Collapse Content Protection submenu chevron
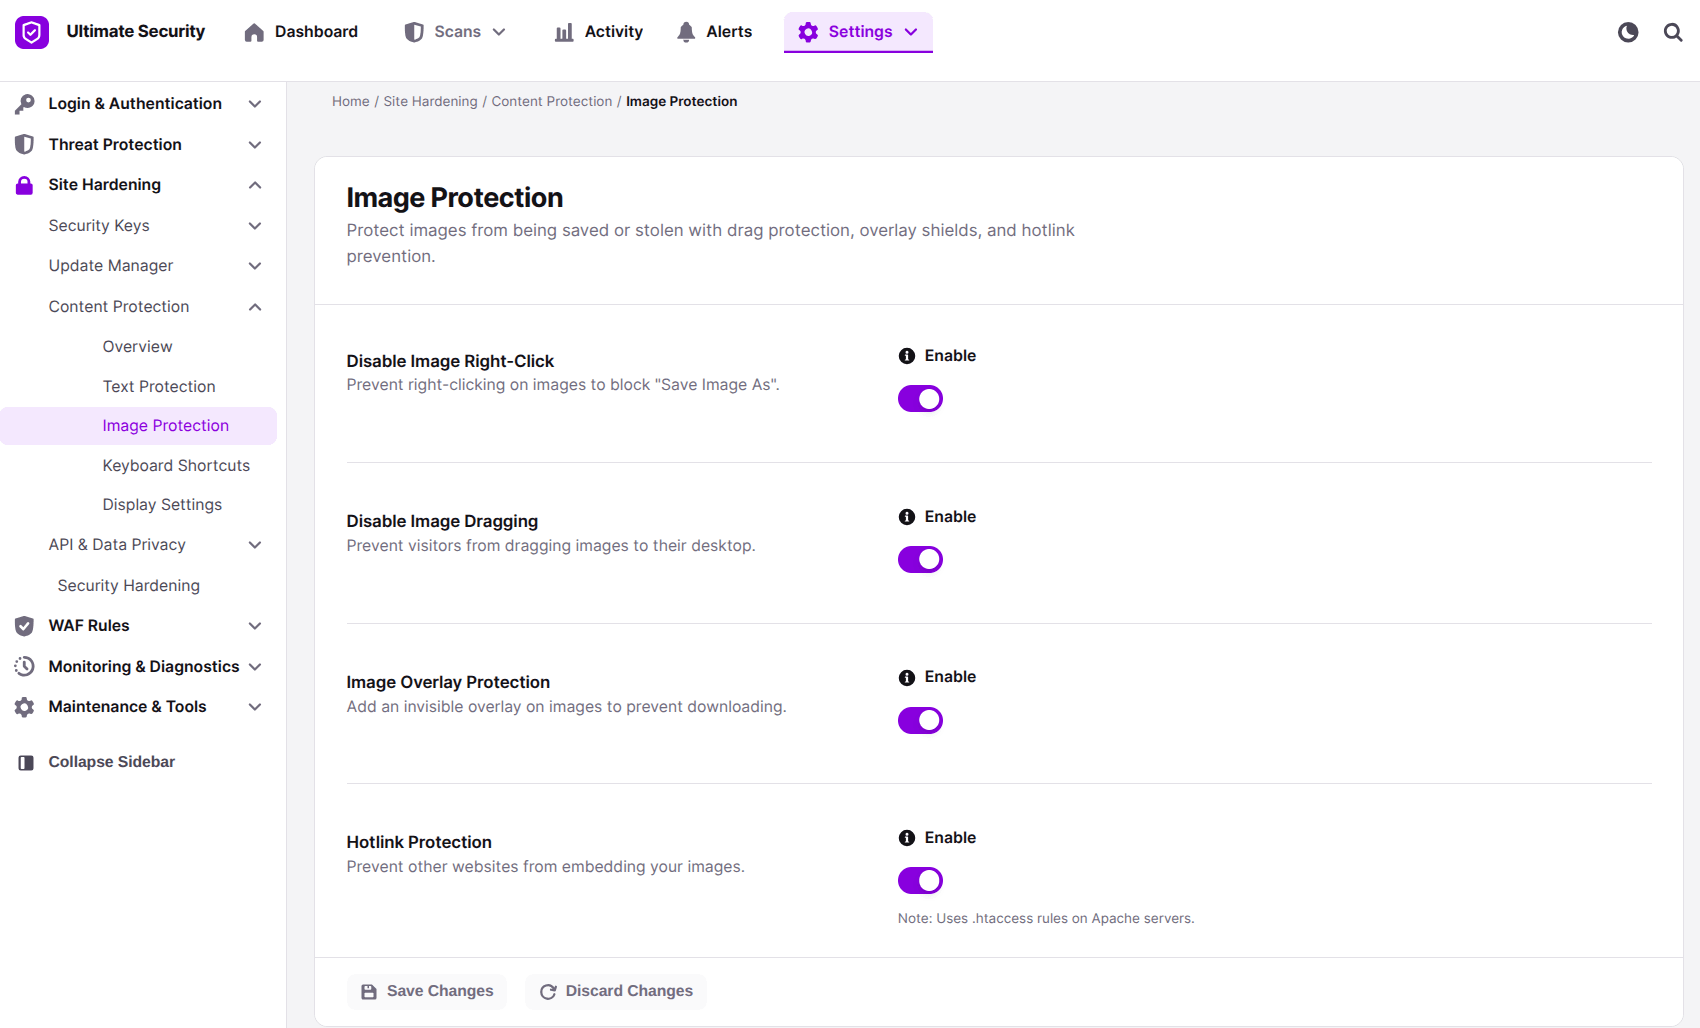Image resolution: width=1700 pixels, height=1028 pixels. click(x=255, y=307)
